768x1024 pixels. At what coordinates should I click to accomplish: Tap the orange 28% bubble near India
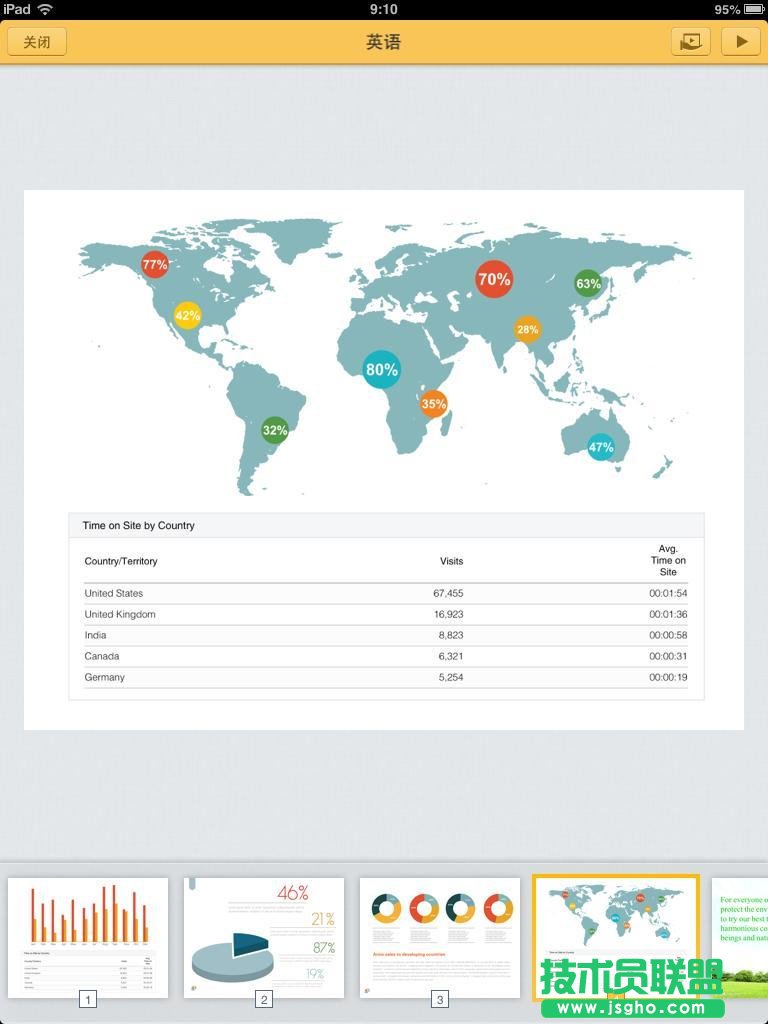pos(527,329)
